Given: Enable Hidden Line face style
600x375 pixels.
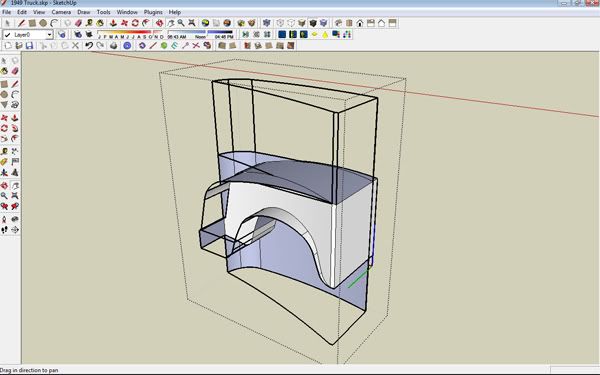Looking at the screenshot, I should pyautogui.click(x=291, y=23).
